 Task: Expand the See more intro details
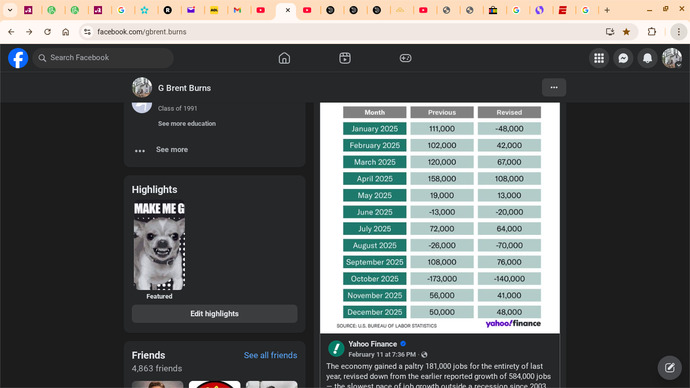coord(172,150)
